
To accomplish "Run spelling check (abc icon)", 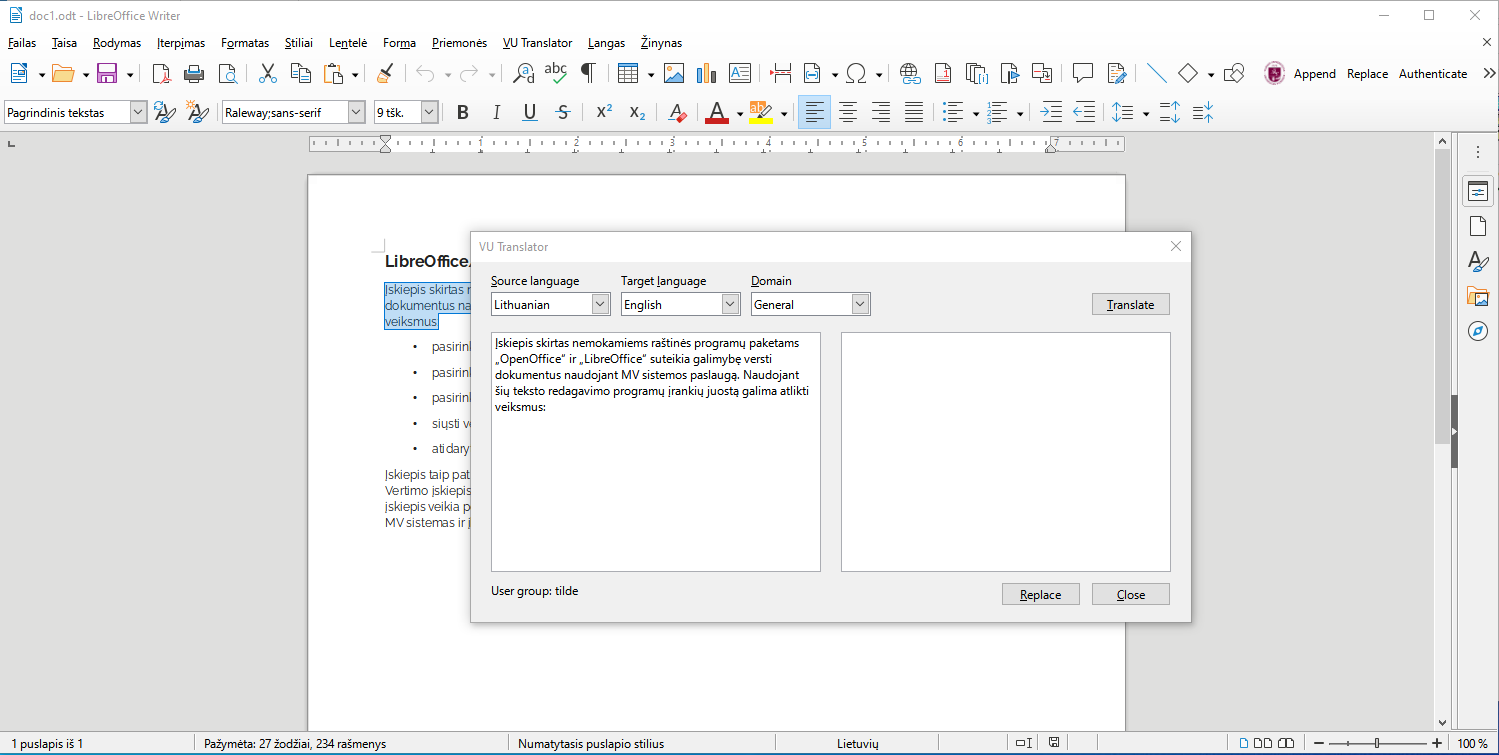I will [x=555, y=73].
